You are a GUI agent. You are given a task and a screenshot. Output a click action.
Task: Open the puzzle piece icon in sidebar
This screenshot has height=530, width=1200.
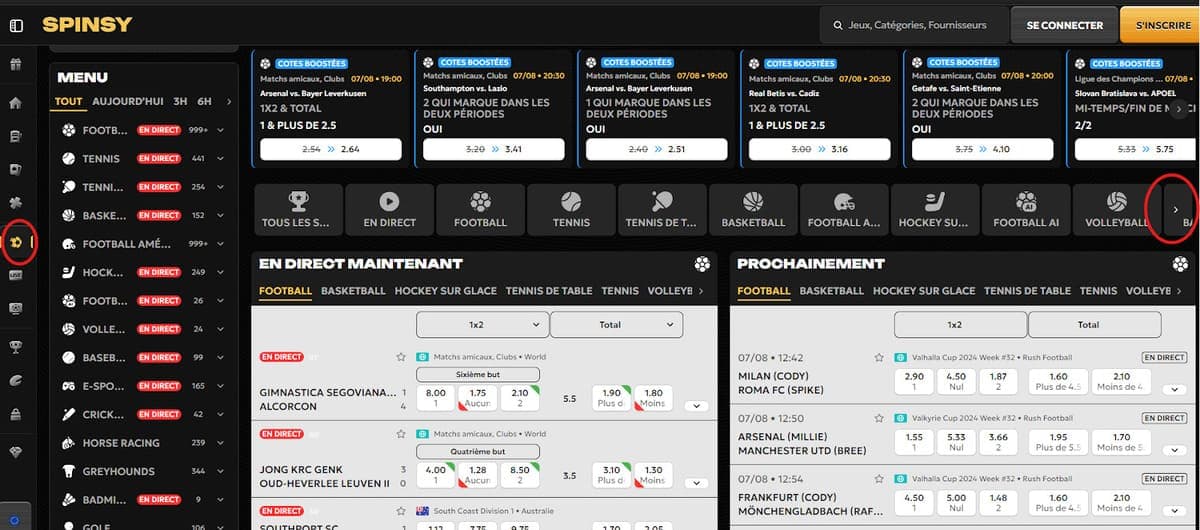pos(15,205)
